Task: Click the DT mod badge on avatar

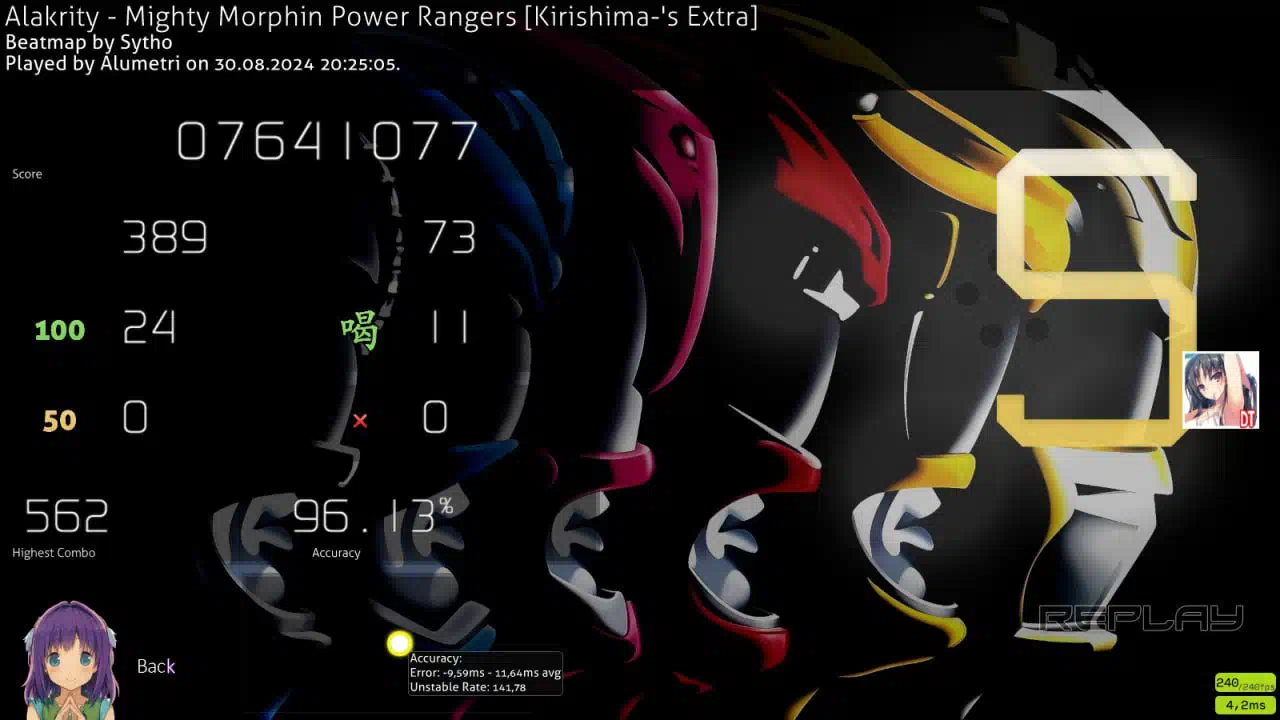Action: click(1247, 419)
